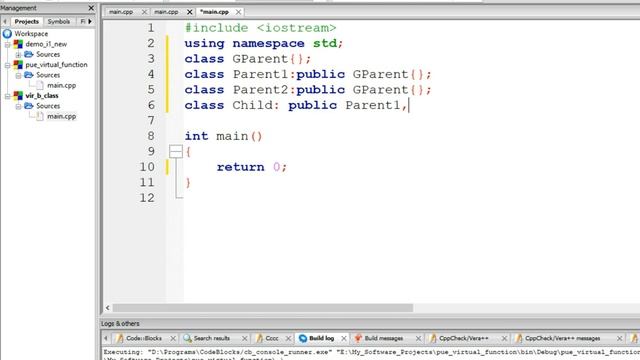Open the second main.cpp editor tab
Screen dimensions: 640x360
click(167, 12)
